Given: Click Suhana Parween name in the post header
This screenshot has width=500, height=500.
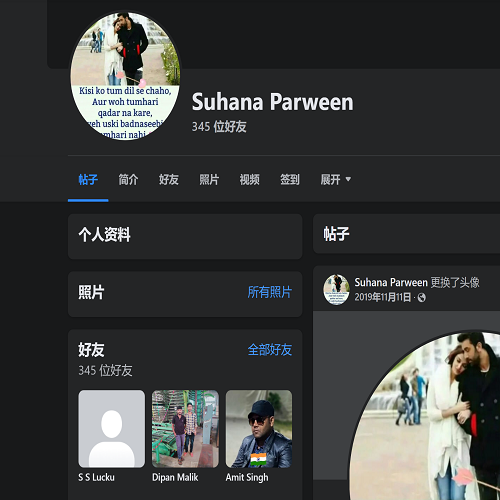Looking at the screenshot, I should tap(391, 282).
